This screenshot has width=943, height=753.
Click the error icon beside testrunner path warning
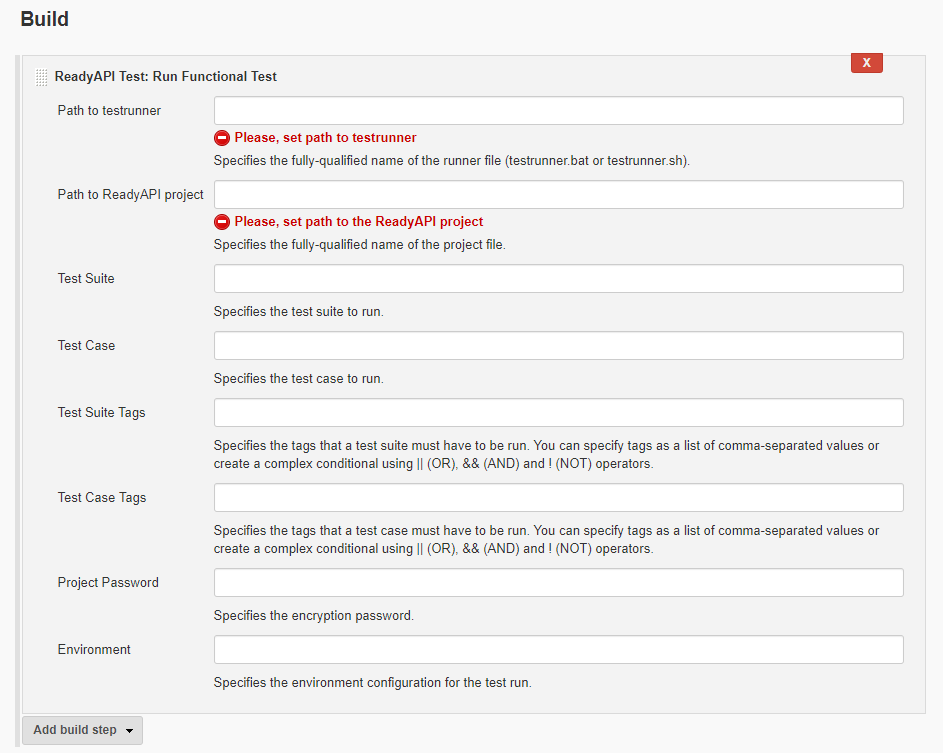coord(221,137)
